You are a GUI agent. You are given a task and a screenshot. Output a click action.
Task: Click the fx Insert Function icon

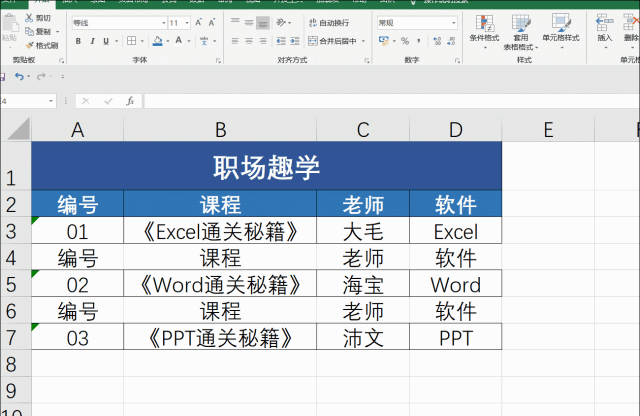point(130,101)
